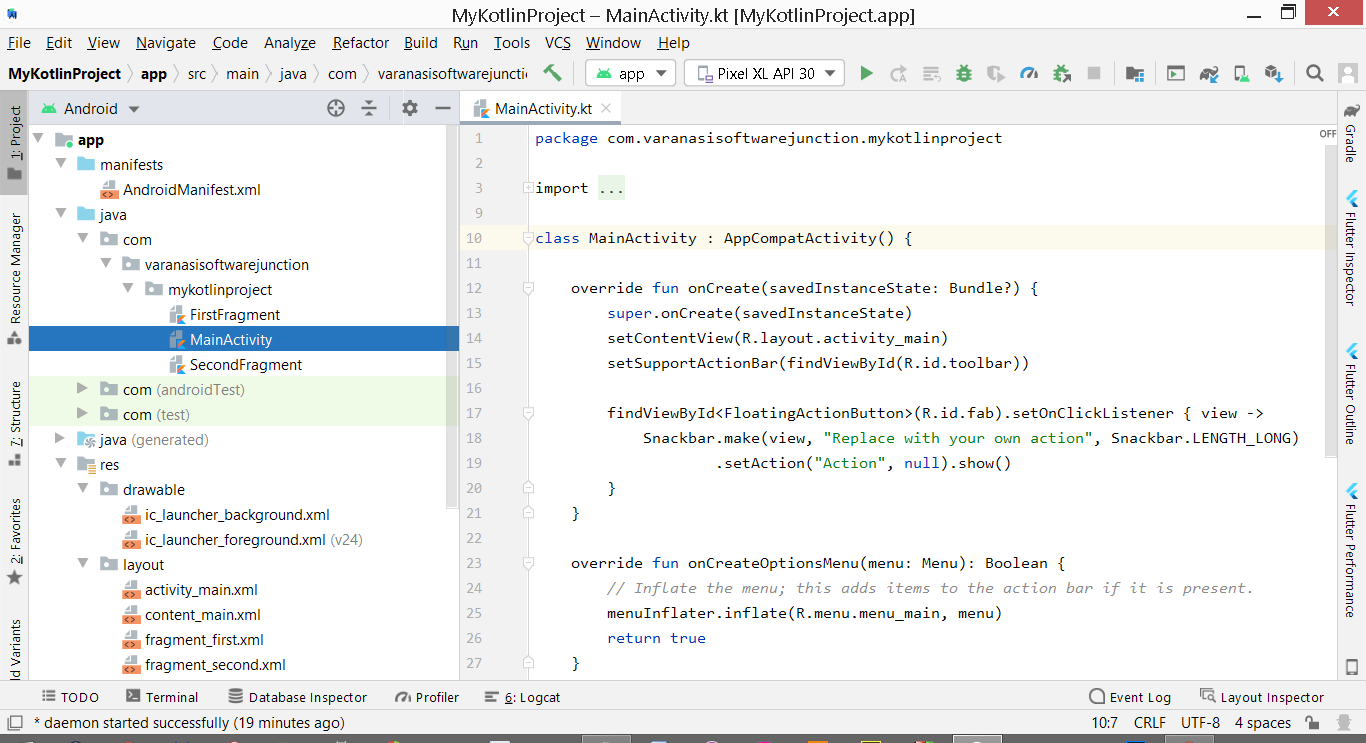This screenshot has height=743, width=1366.
Task: Attach debugger to Android process icon
Action: pos(1062,73)
